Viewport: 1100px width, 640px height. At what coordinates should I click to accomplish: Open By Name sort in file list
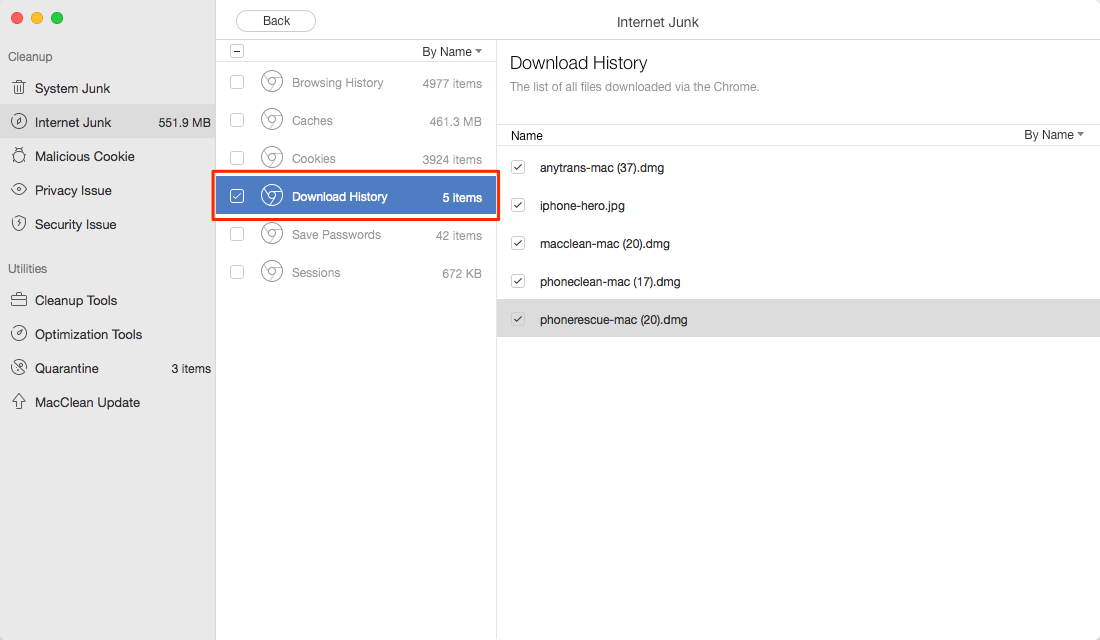point(1054,135)
